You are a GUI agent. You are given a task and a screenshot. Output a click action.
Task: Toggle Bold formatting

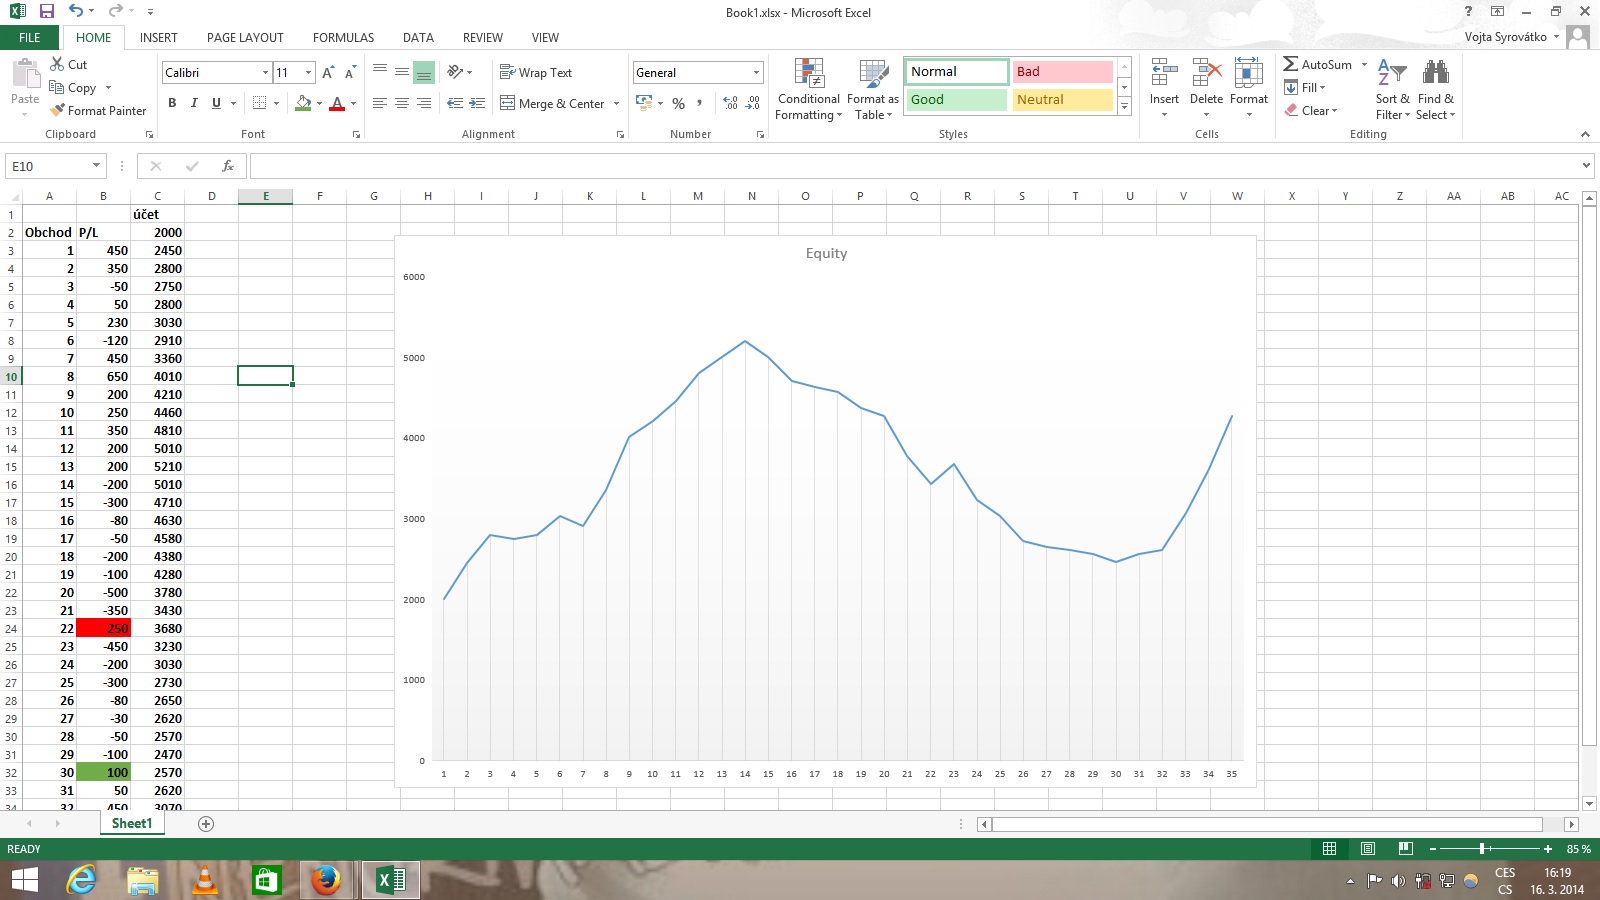coord(172,103)
